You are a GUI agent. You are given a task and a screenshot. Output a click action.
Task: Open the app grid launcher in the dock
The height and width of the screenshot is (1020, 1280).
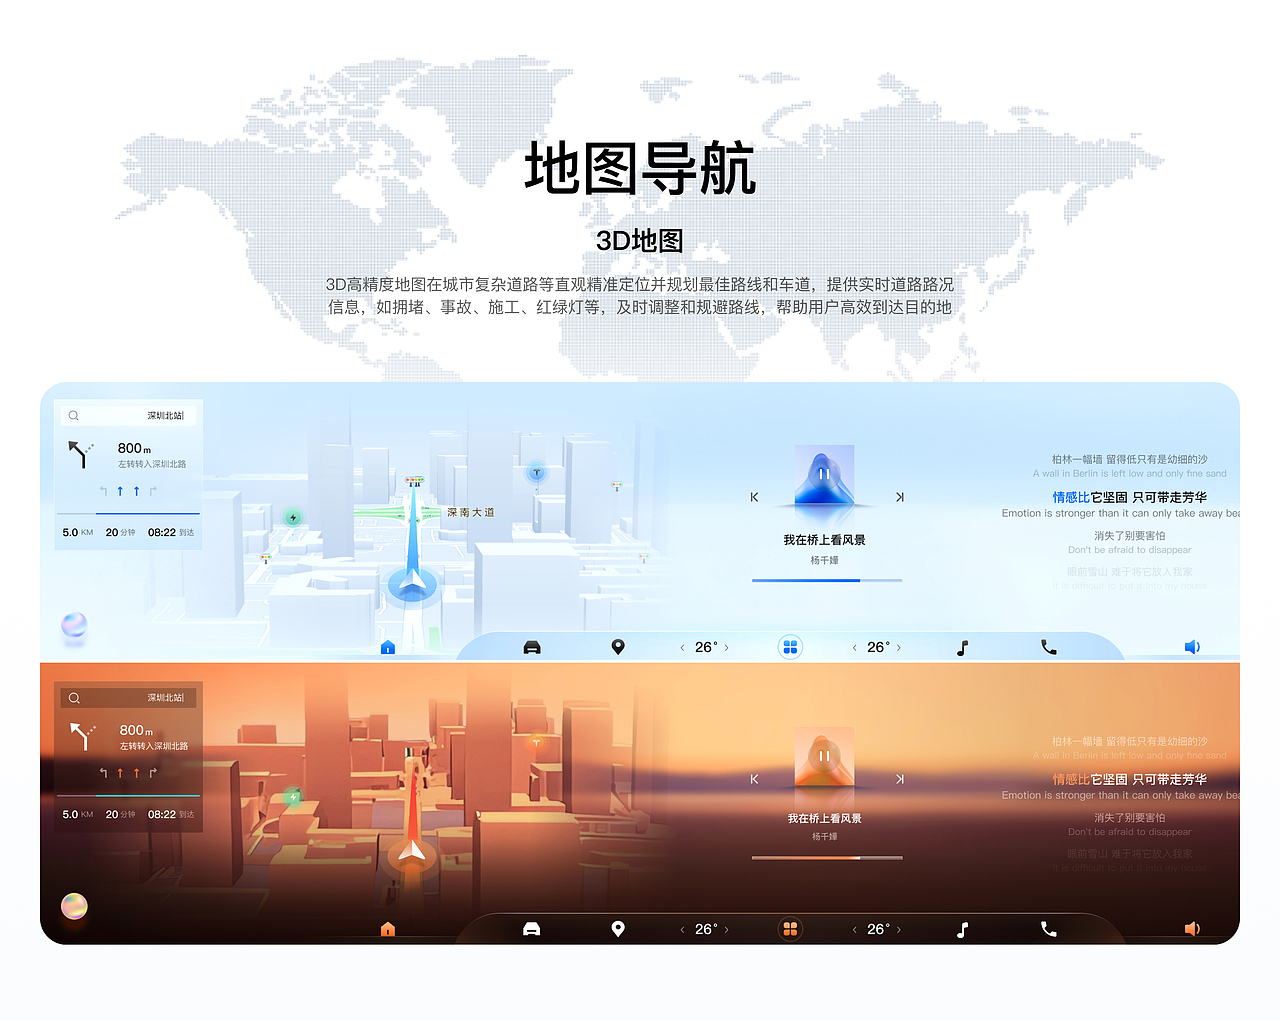point(790,647)
